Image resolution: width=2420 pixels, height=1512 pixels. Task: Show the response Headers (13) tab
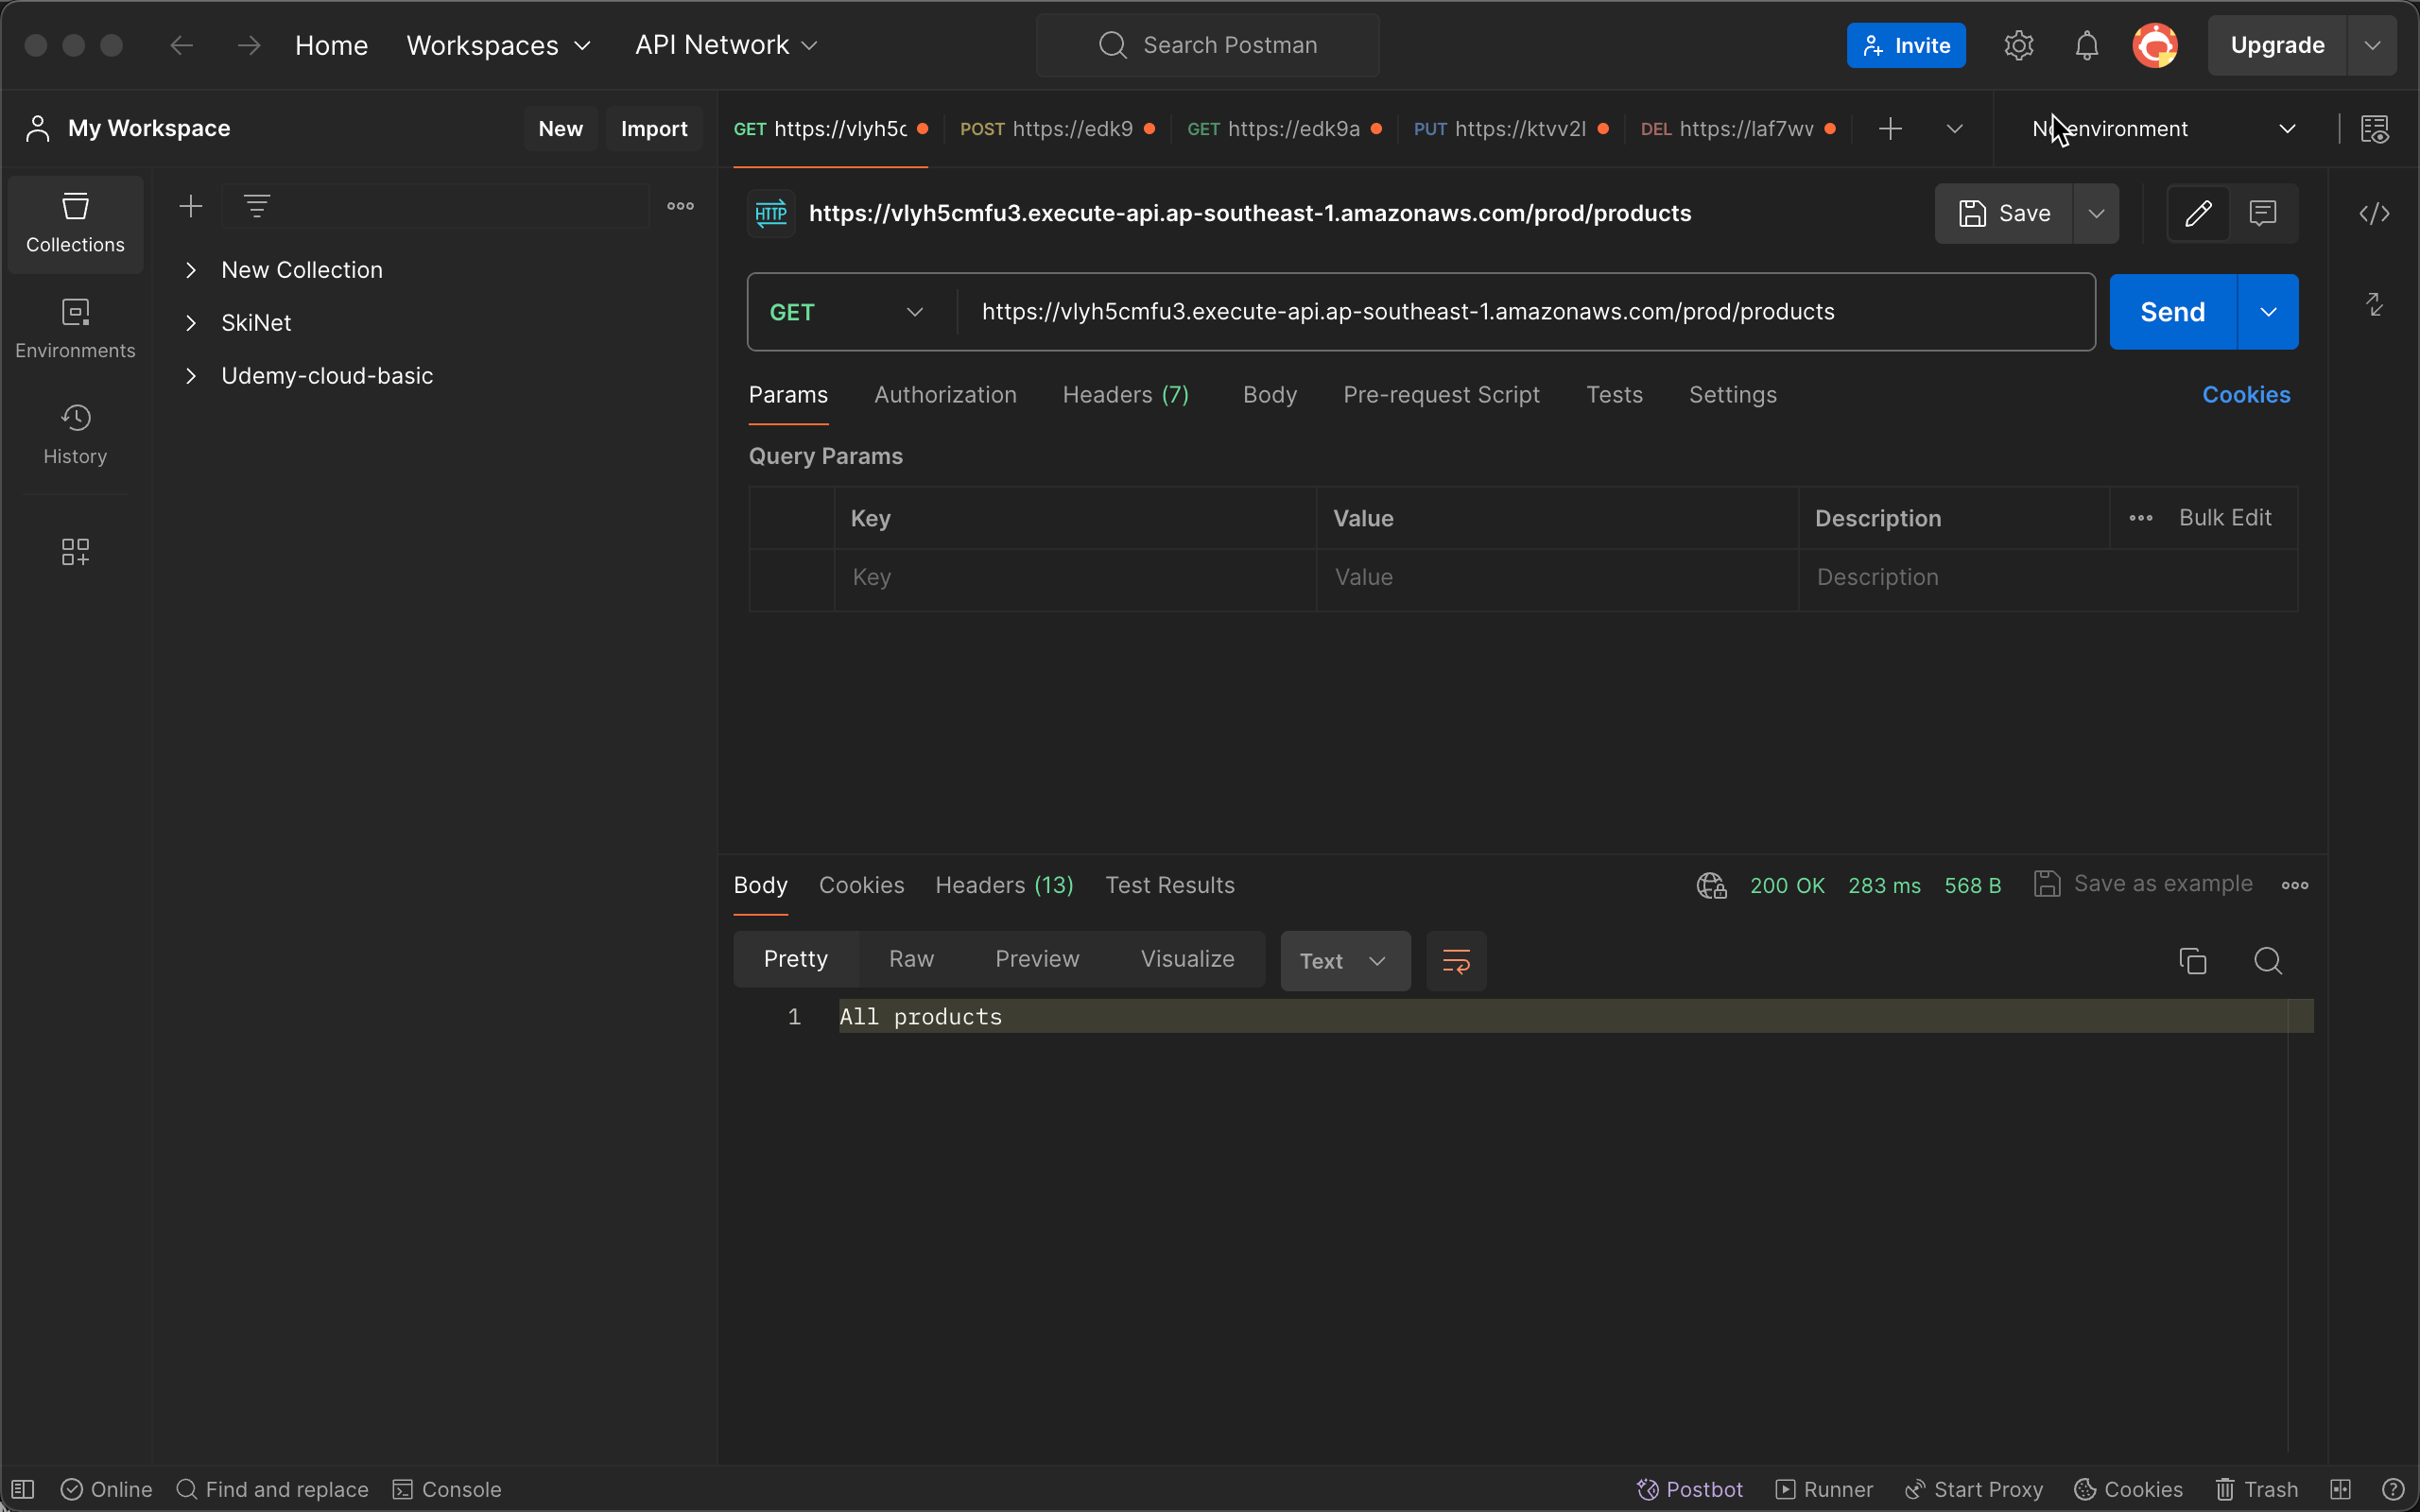1004,885
